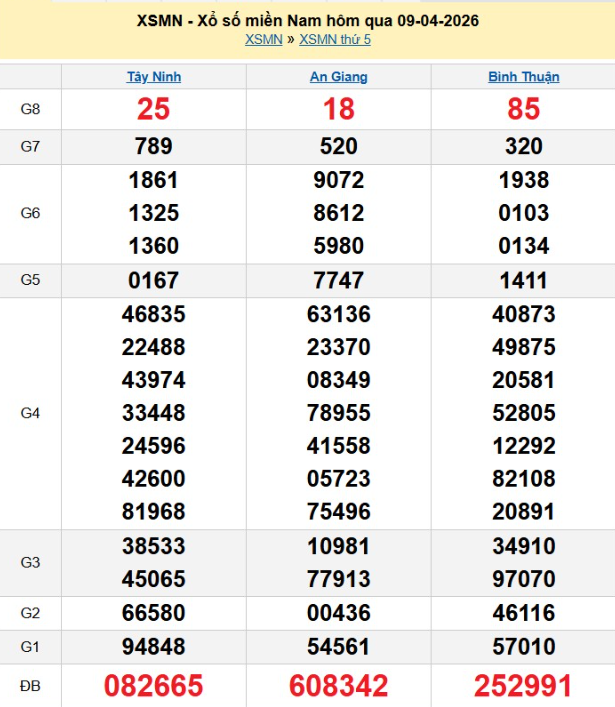Click An Giang special prize number 608342
Viewport: 615px width, 707px height.
point(339,686)
